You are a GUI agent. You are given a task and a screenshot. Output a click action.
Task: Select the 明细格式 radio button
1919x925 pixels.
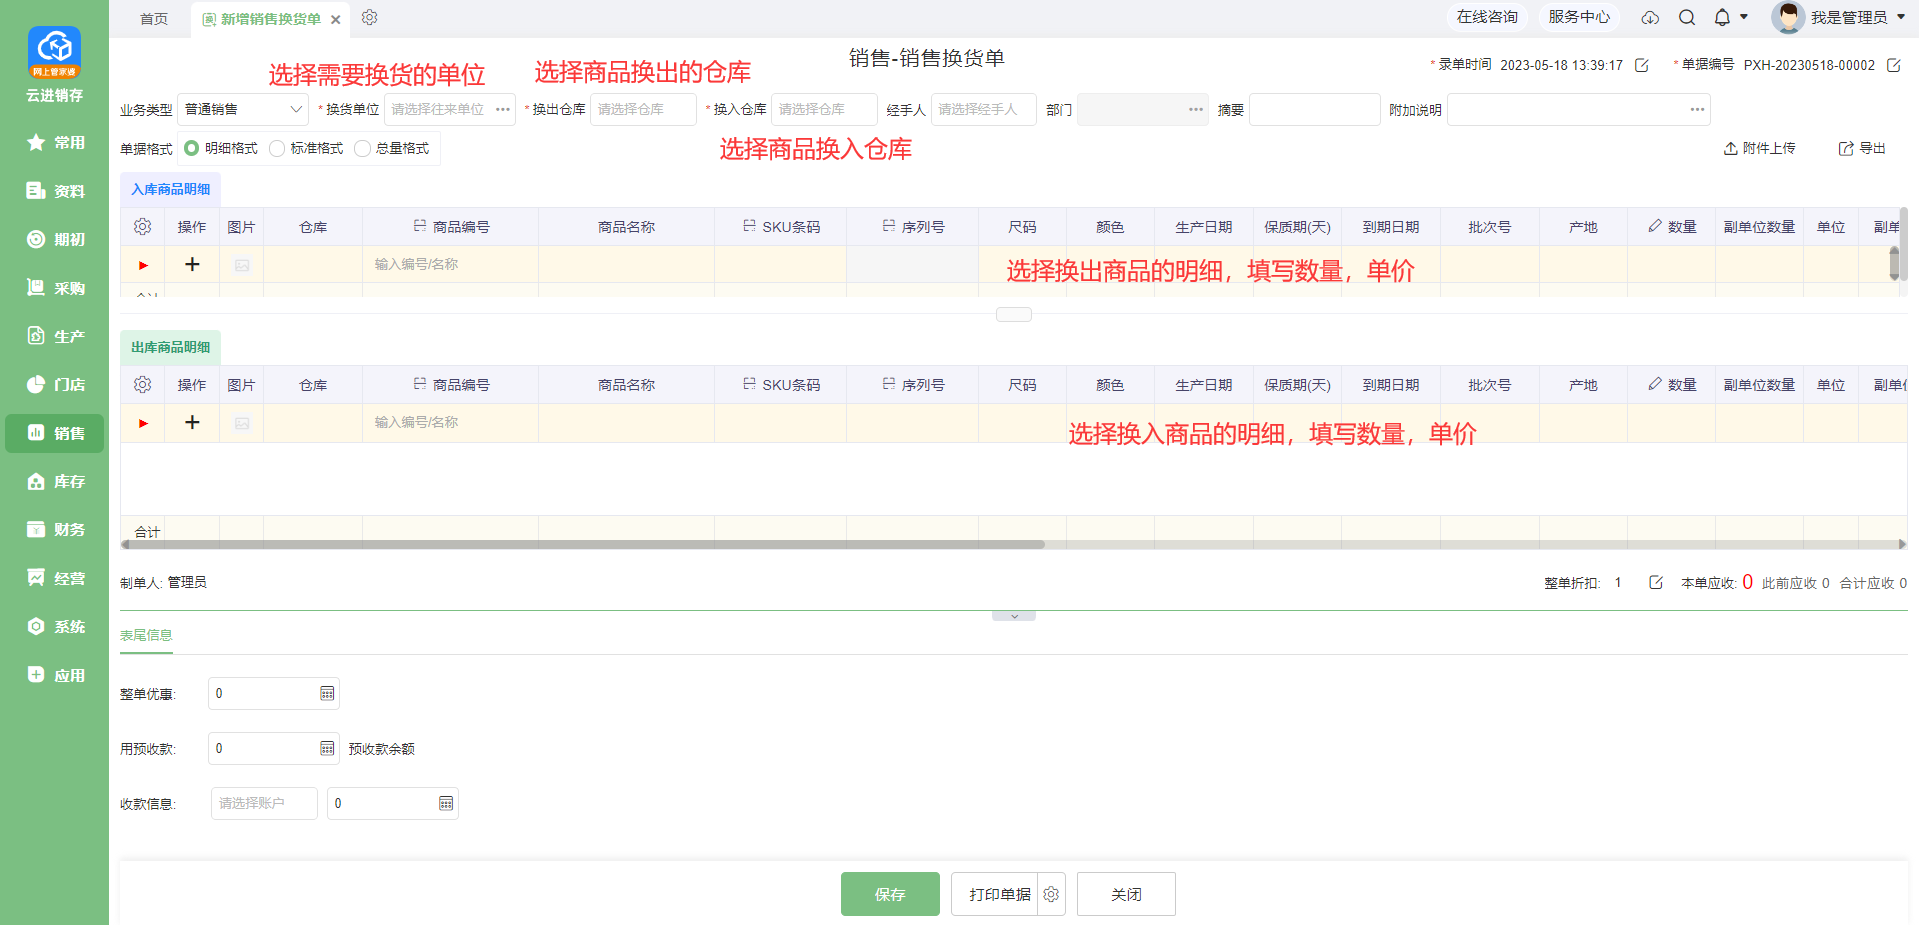[x=192, y=148]
